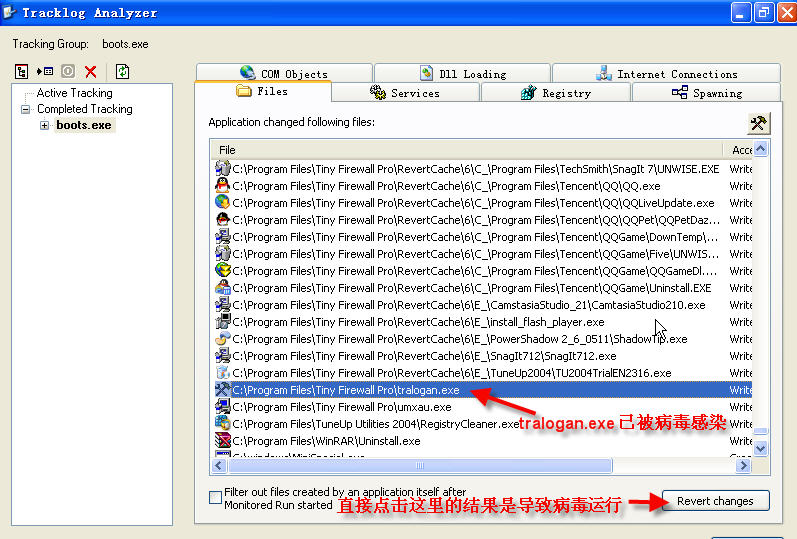
Task: Click the WinRAR Uninstall.exe icon
Action: click(223, 440)
